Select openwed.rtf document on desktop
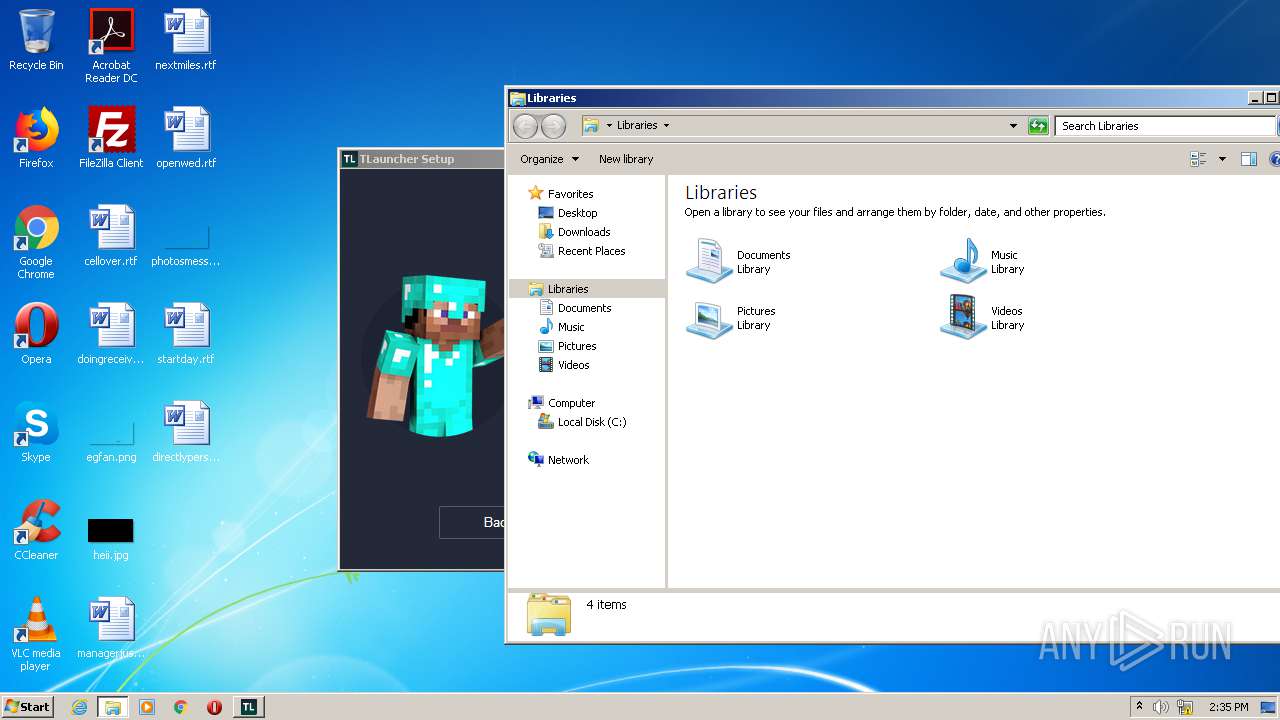This screenshot has width=1280, height=720. coord(186,138)
